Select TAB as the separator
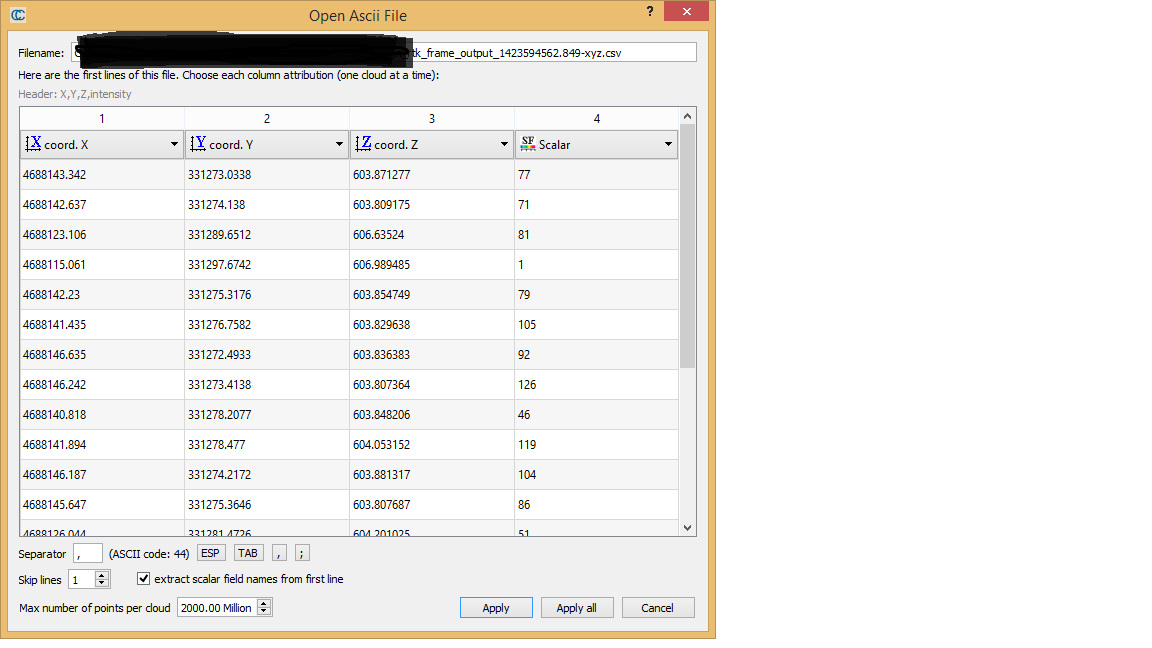 pyautogui.click(x=248, y=552)
